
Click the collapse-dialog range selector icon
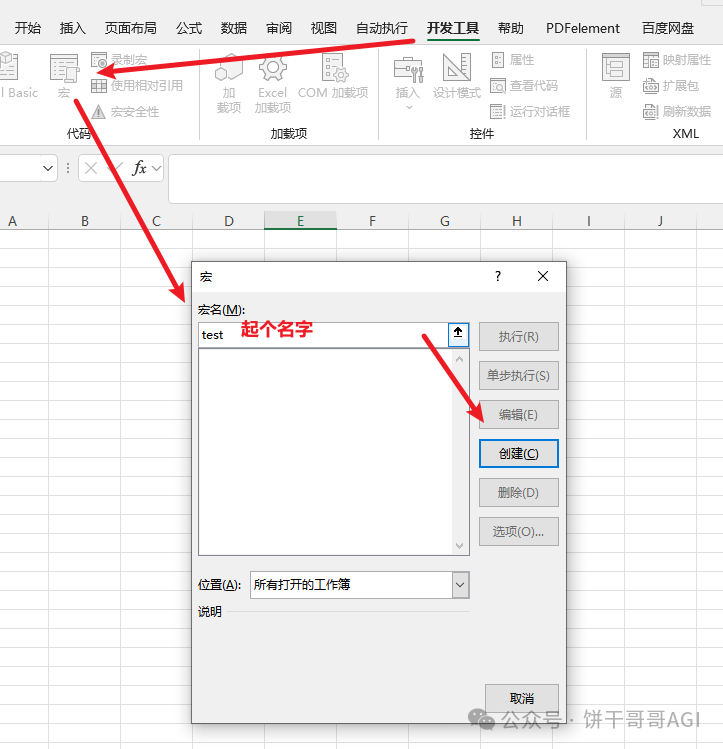(458, 334)
